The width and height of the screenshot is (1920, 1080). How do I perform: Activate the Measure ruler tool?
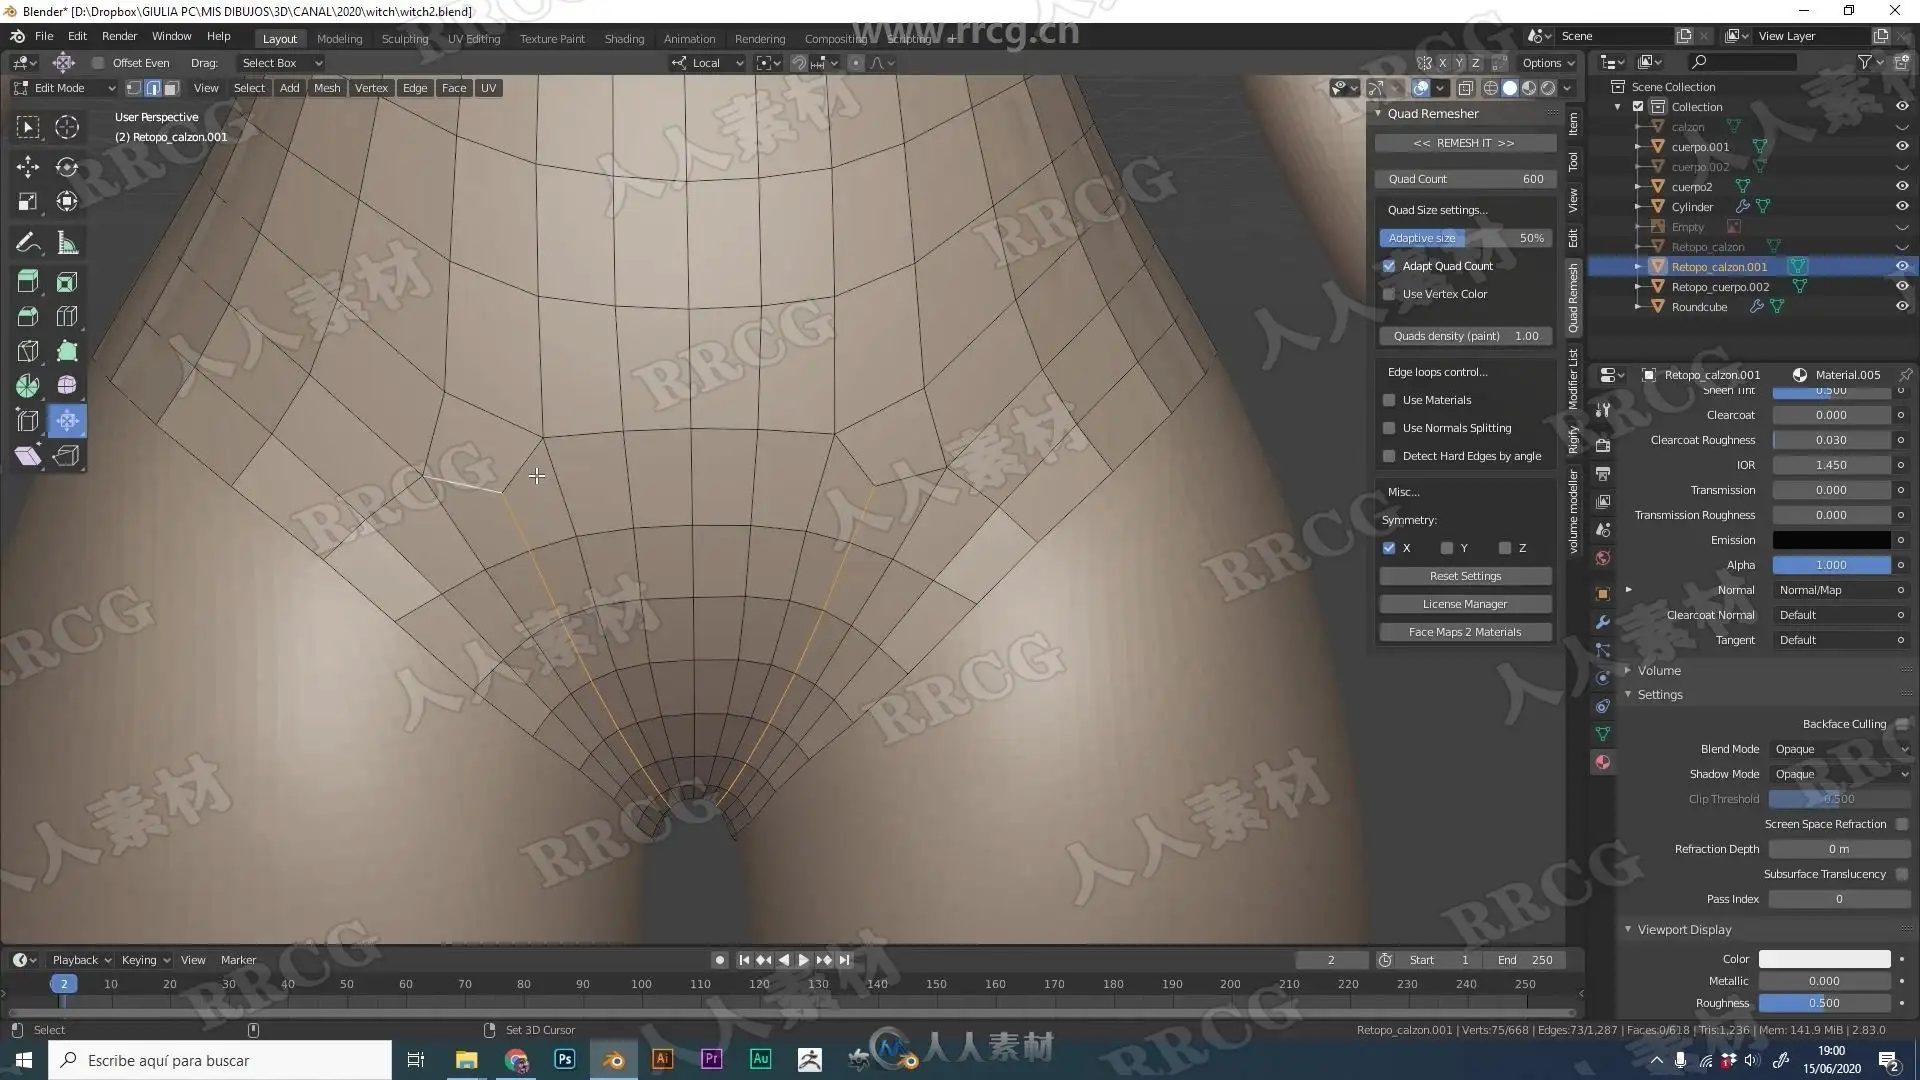point(67,243)
